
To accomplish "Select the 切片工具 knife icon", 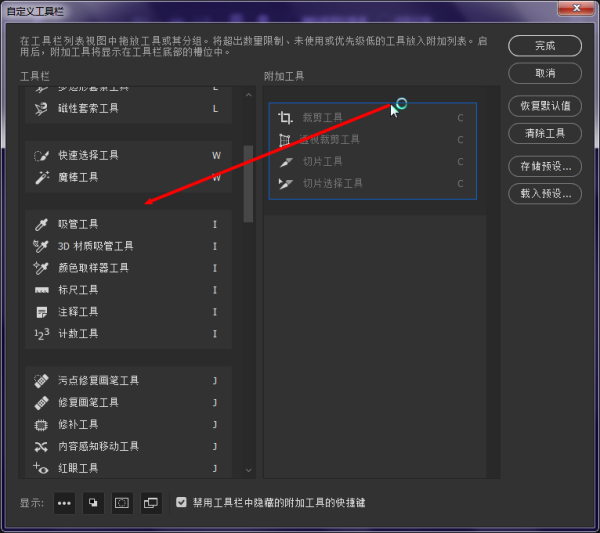I will pos(286,162).
